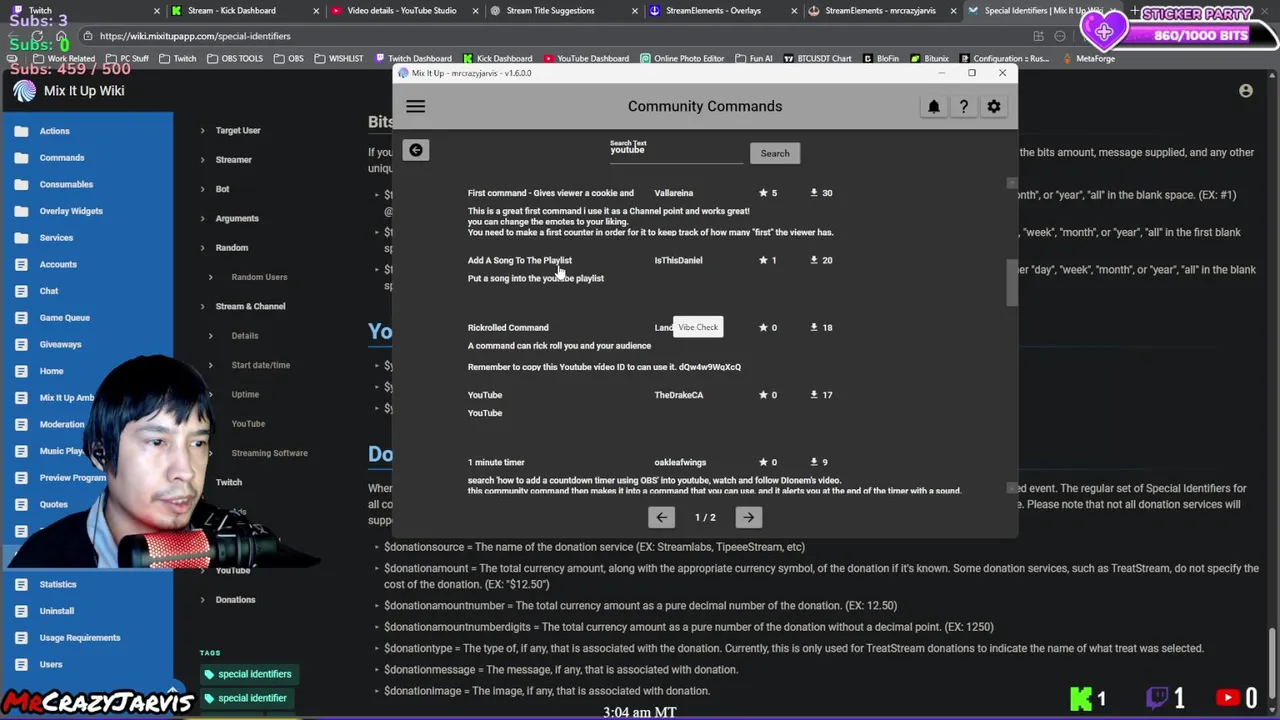Open the Kick Dashboard bookmark

(498, 59)
